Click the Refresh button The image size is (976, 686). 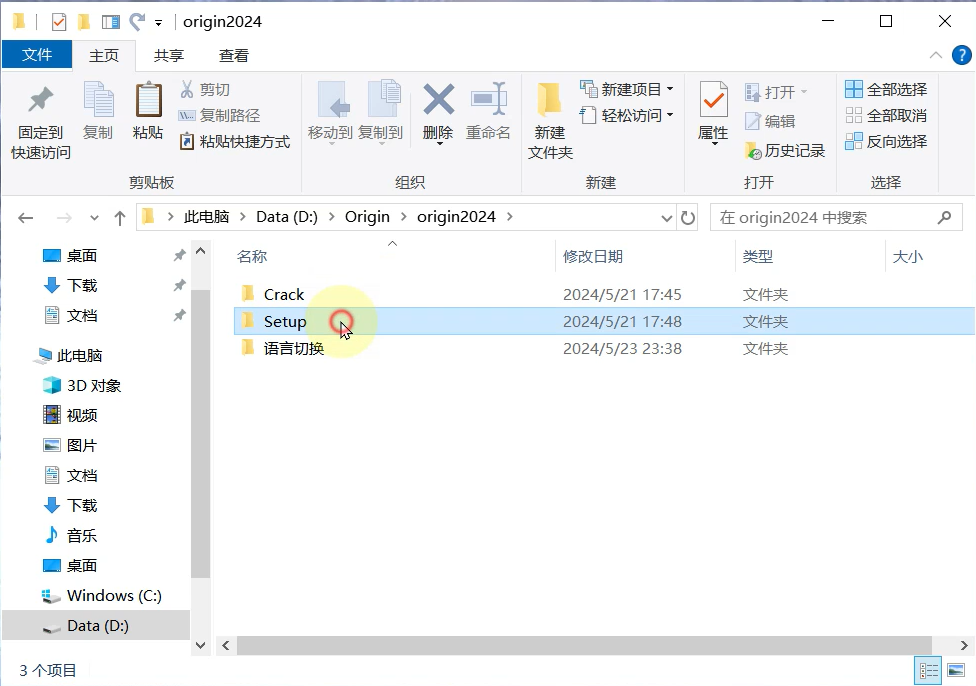(x=688, y=218)
